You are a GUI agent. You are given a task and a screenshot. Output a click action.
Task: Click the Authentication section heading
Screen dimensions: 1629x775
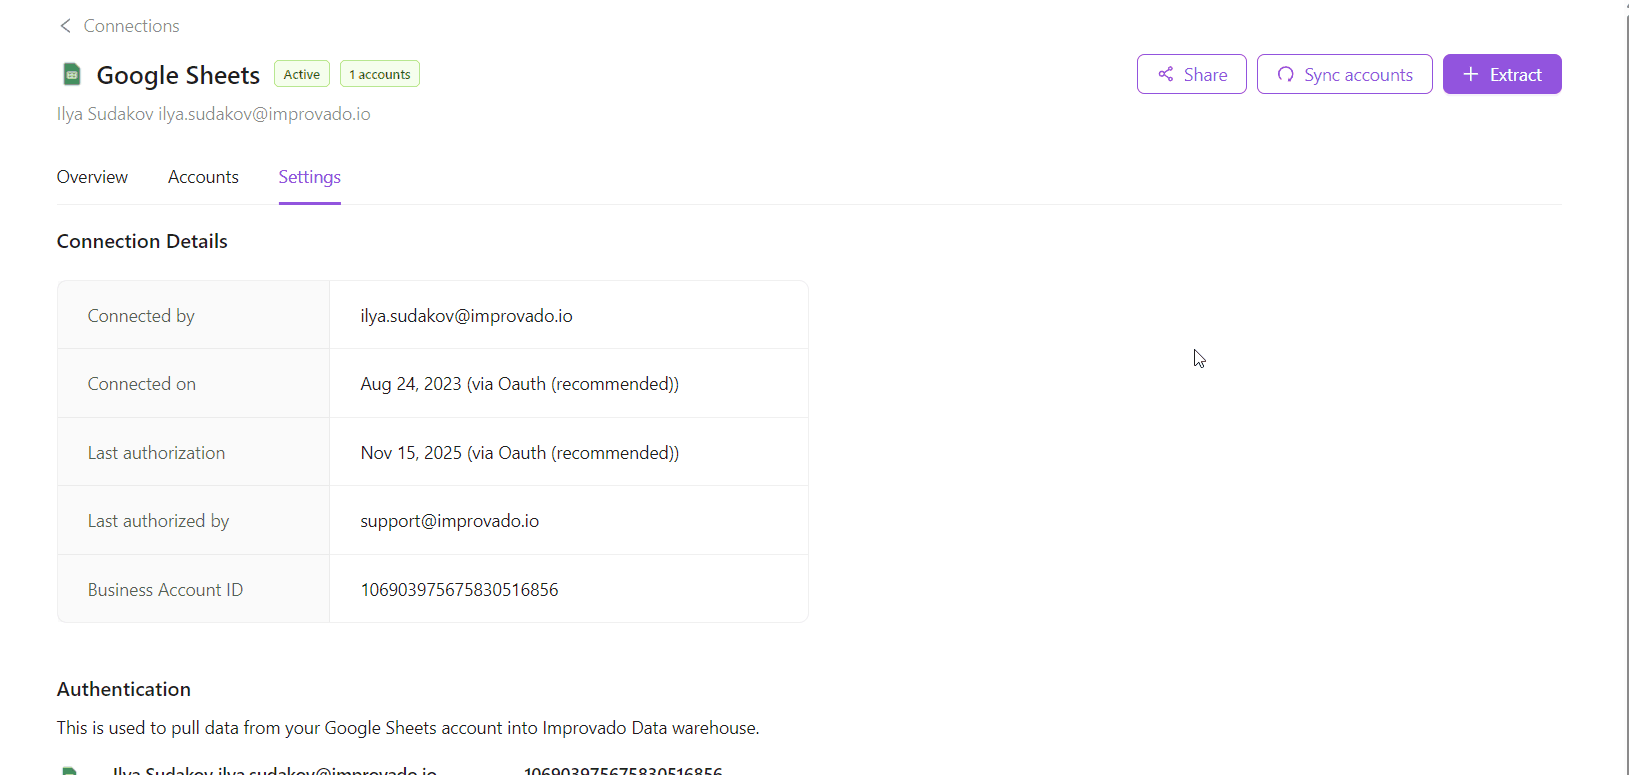pyautogui.click(x=124, y=689)
